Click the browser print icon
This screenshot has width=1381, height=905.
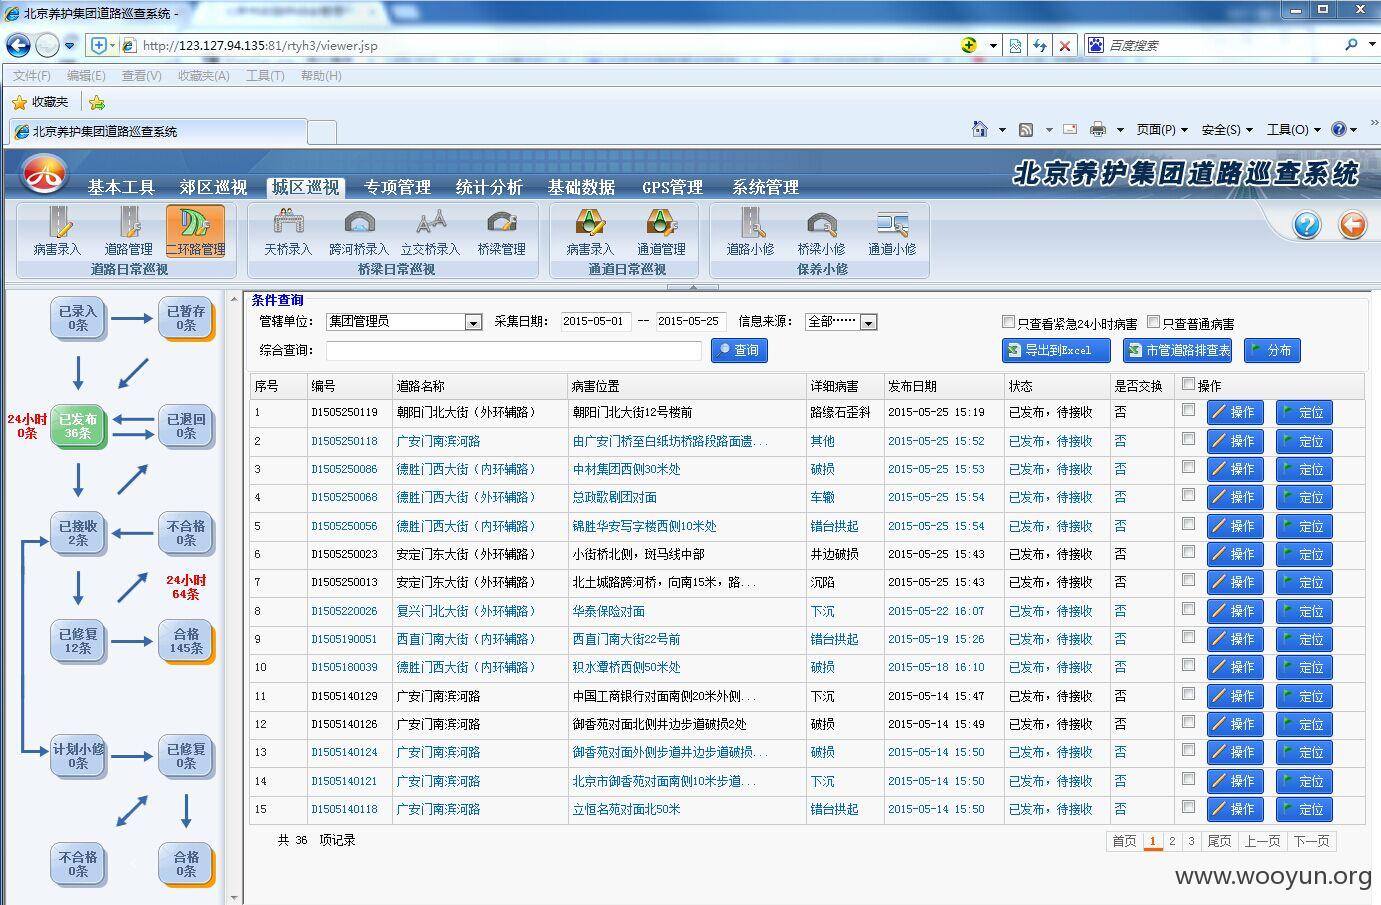1098,129
